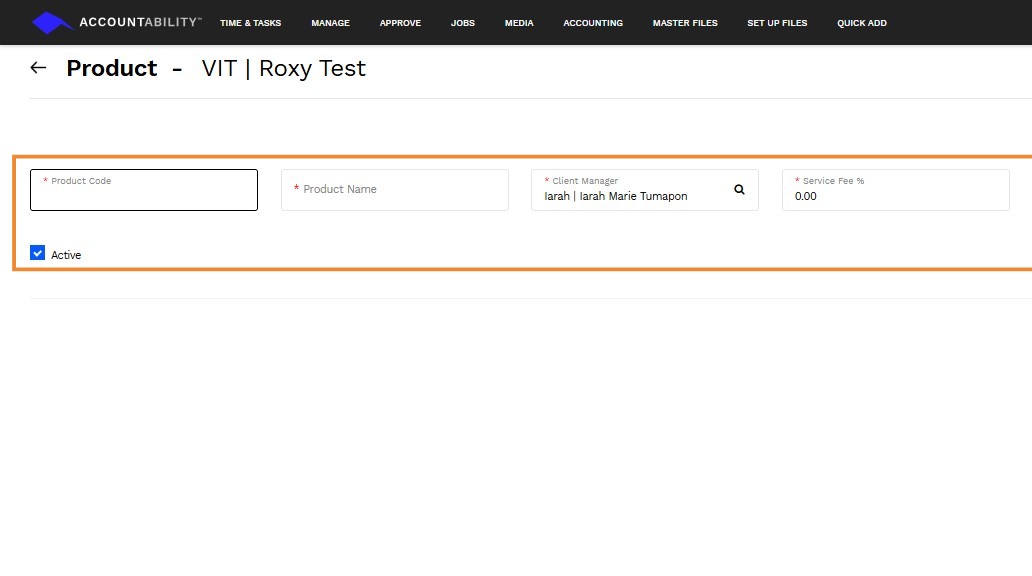The width and height of the screenshot is (1032, 576).
Task: Uncheck the Active checkbox
Action: coord(38,253)
